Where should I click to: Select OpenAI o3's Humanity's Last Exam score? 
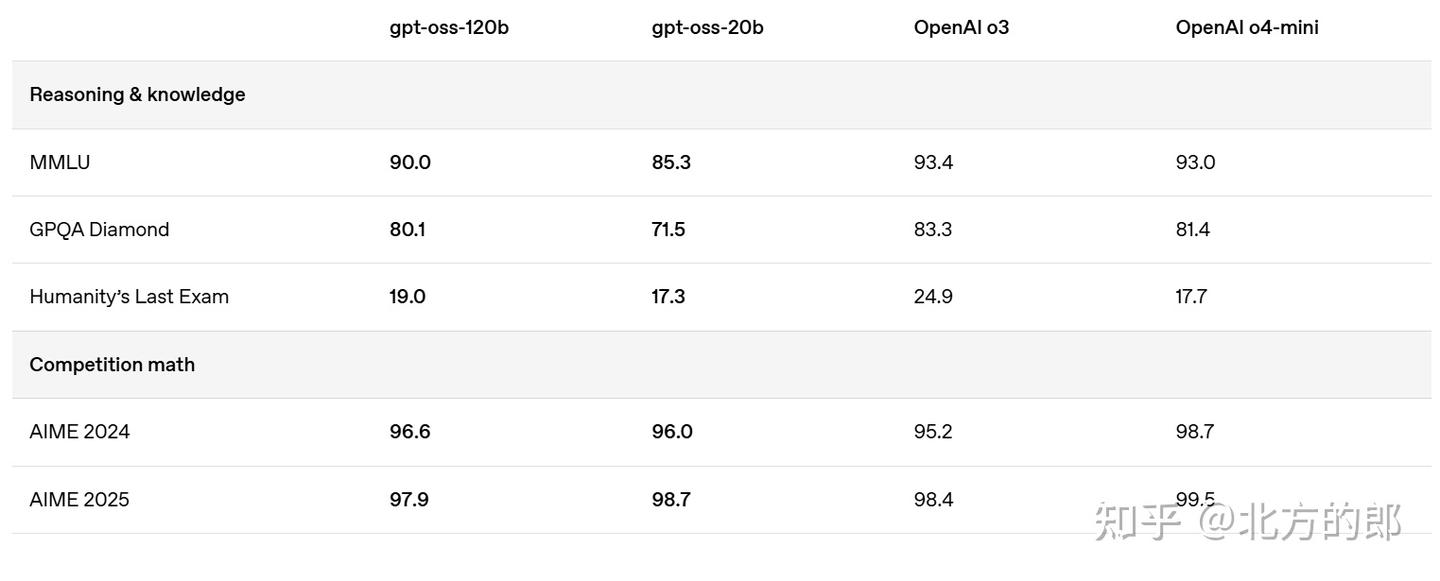tap(933, 297)
